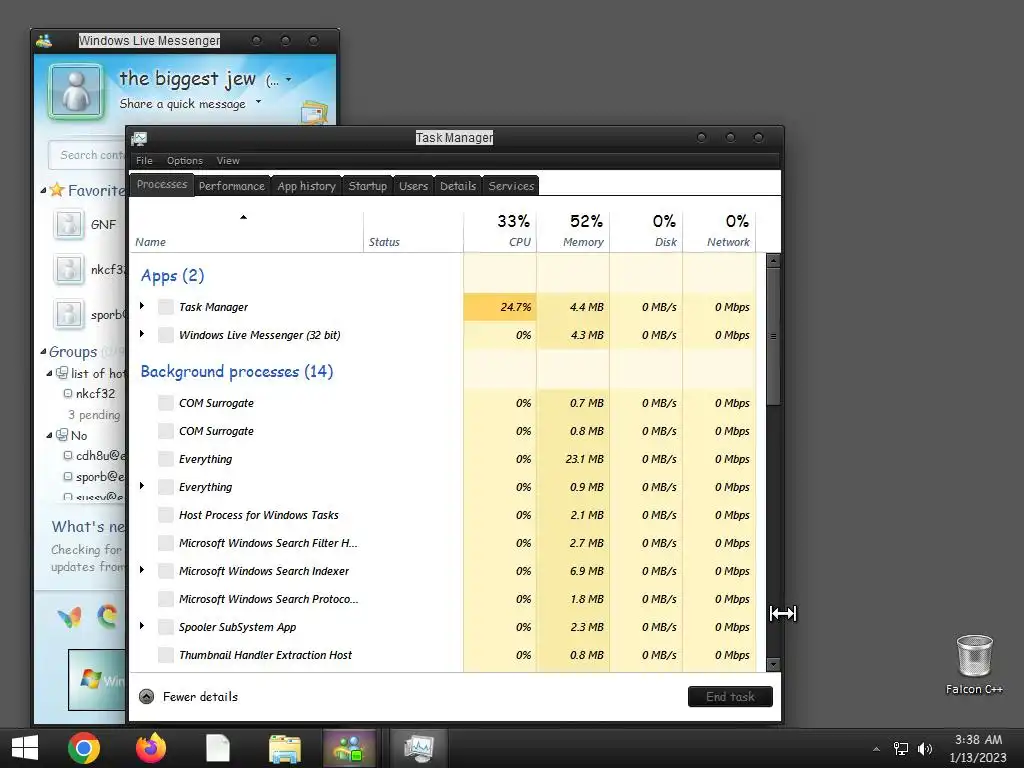The image size is (1024, 768).
Task: Click the End task button
Action: [730, 697]
